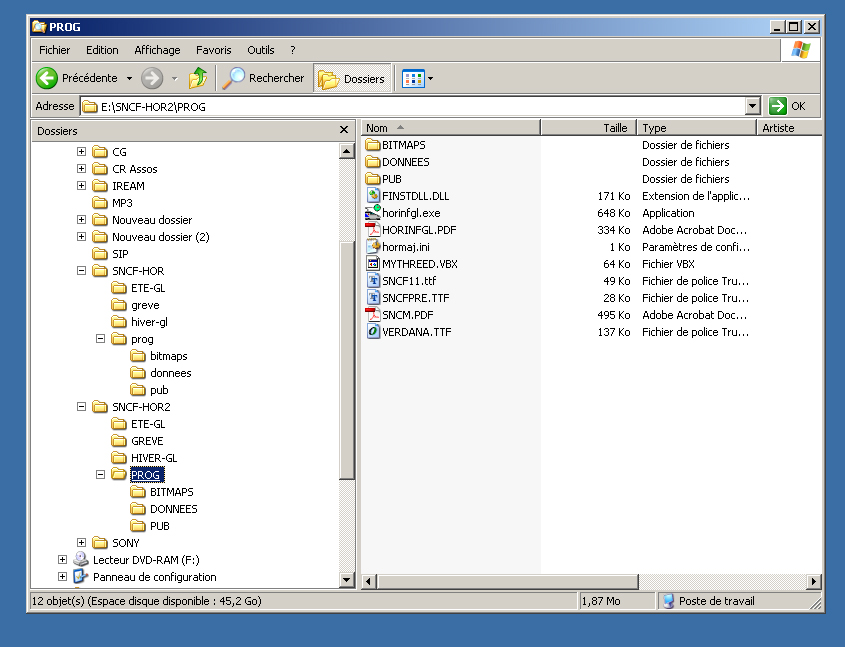Expand the CR Assos folder node
This screenshot has width=845, height=647.
81,169
